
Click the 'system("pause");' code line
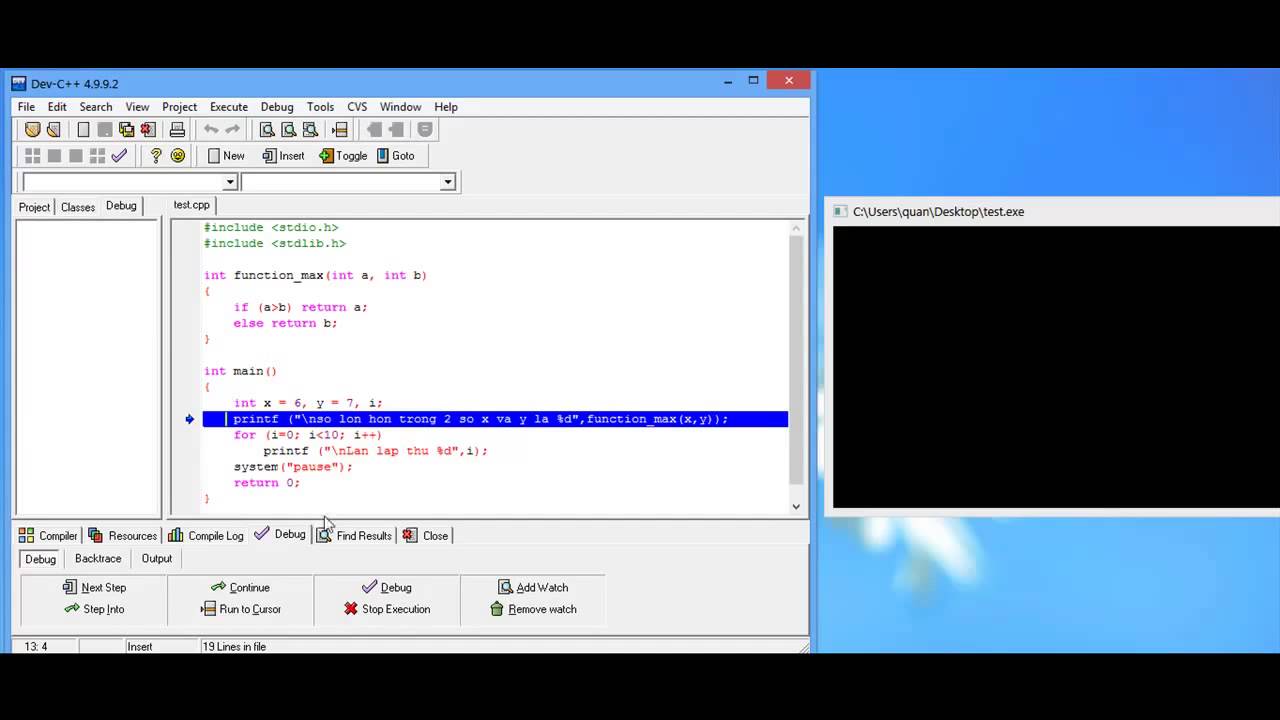[x=293, y=467]
